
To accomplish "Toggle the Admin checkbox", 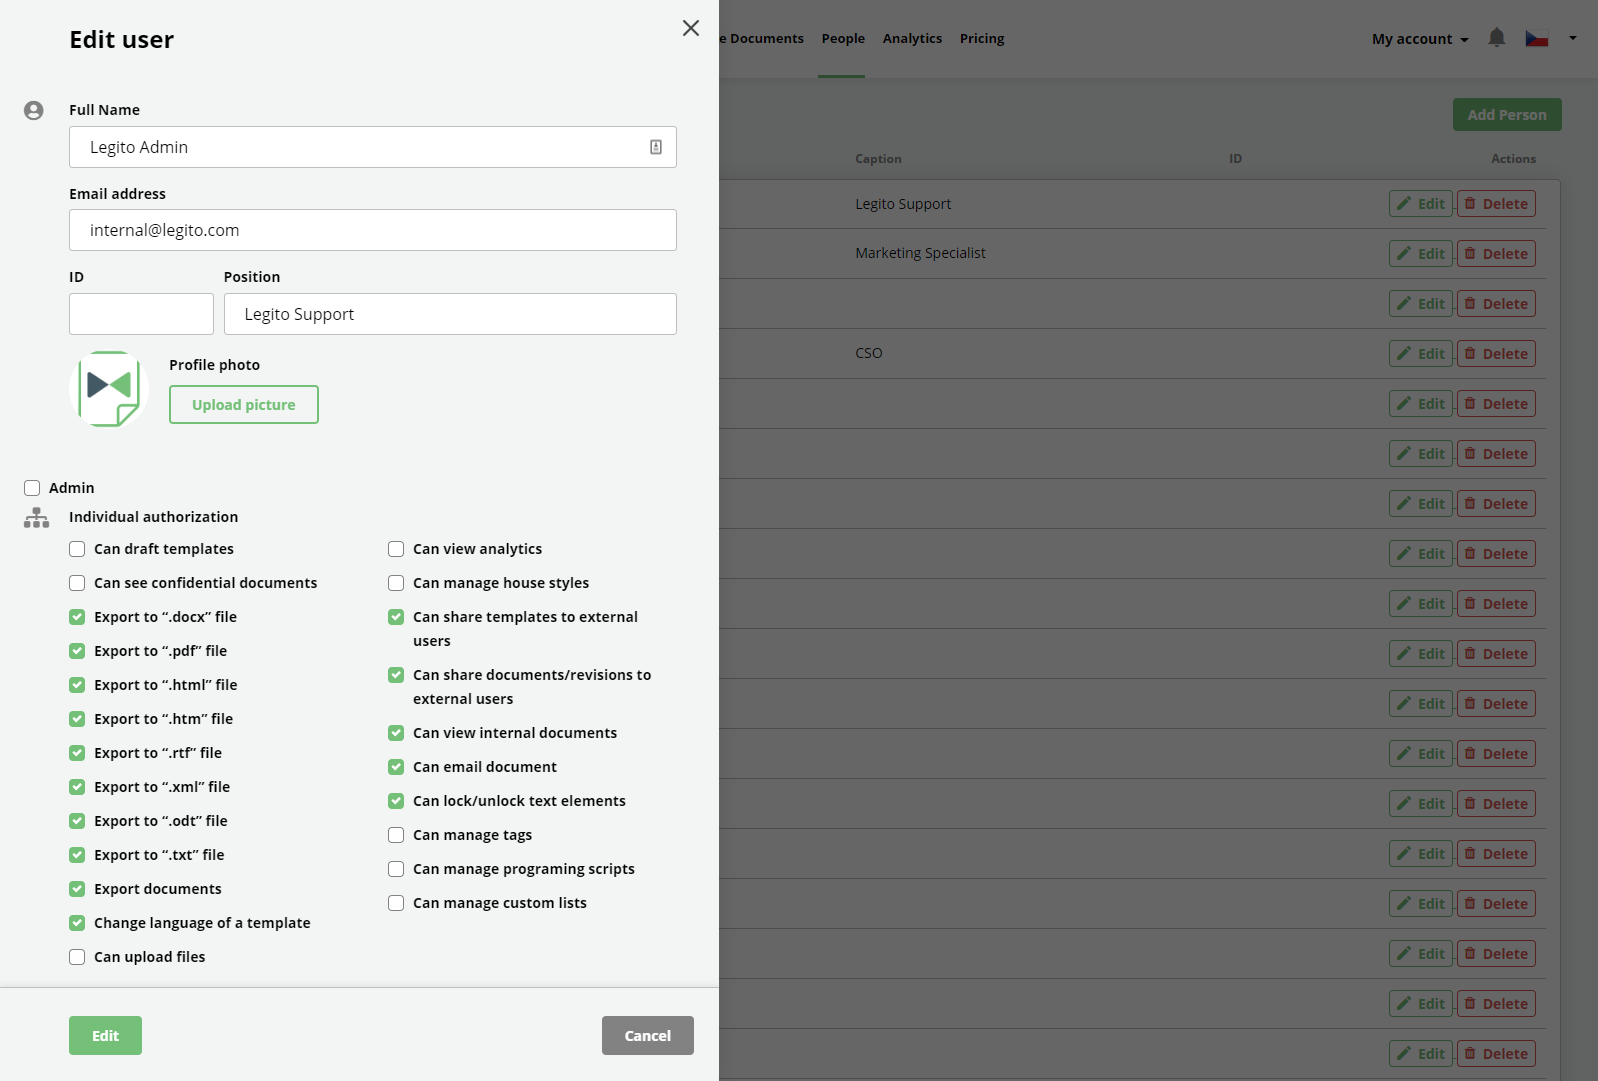I will tap(32, 488).
